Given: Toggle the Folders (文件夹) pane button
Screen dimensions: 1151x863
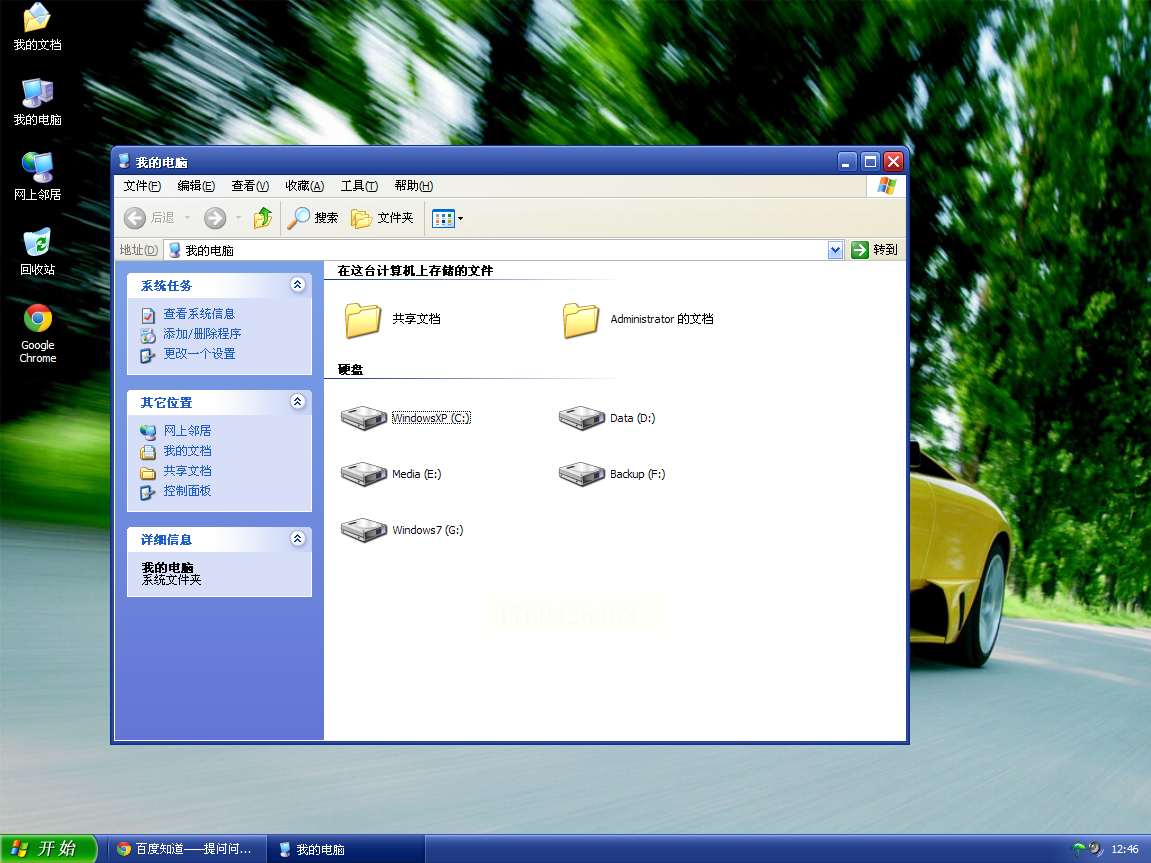Looking at the screenshot, I should (x=382, y=218).
